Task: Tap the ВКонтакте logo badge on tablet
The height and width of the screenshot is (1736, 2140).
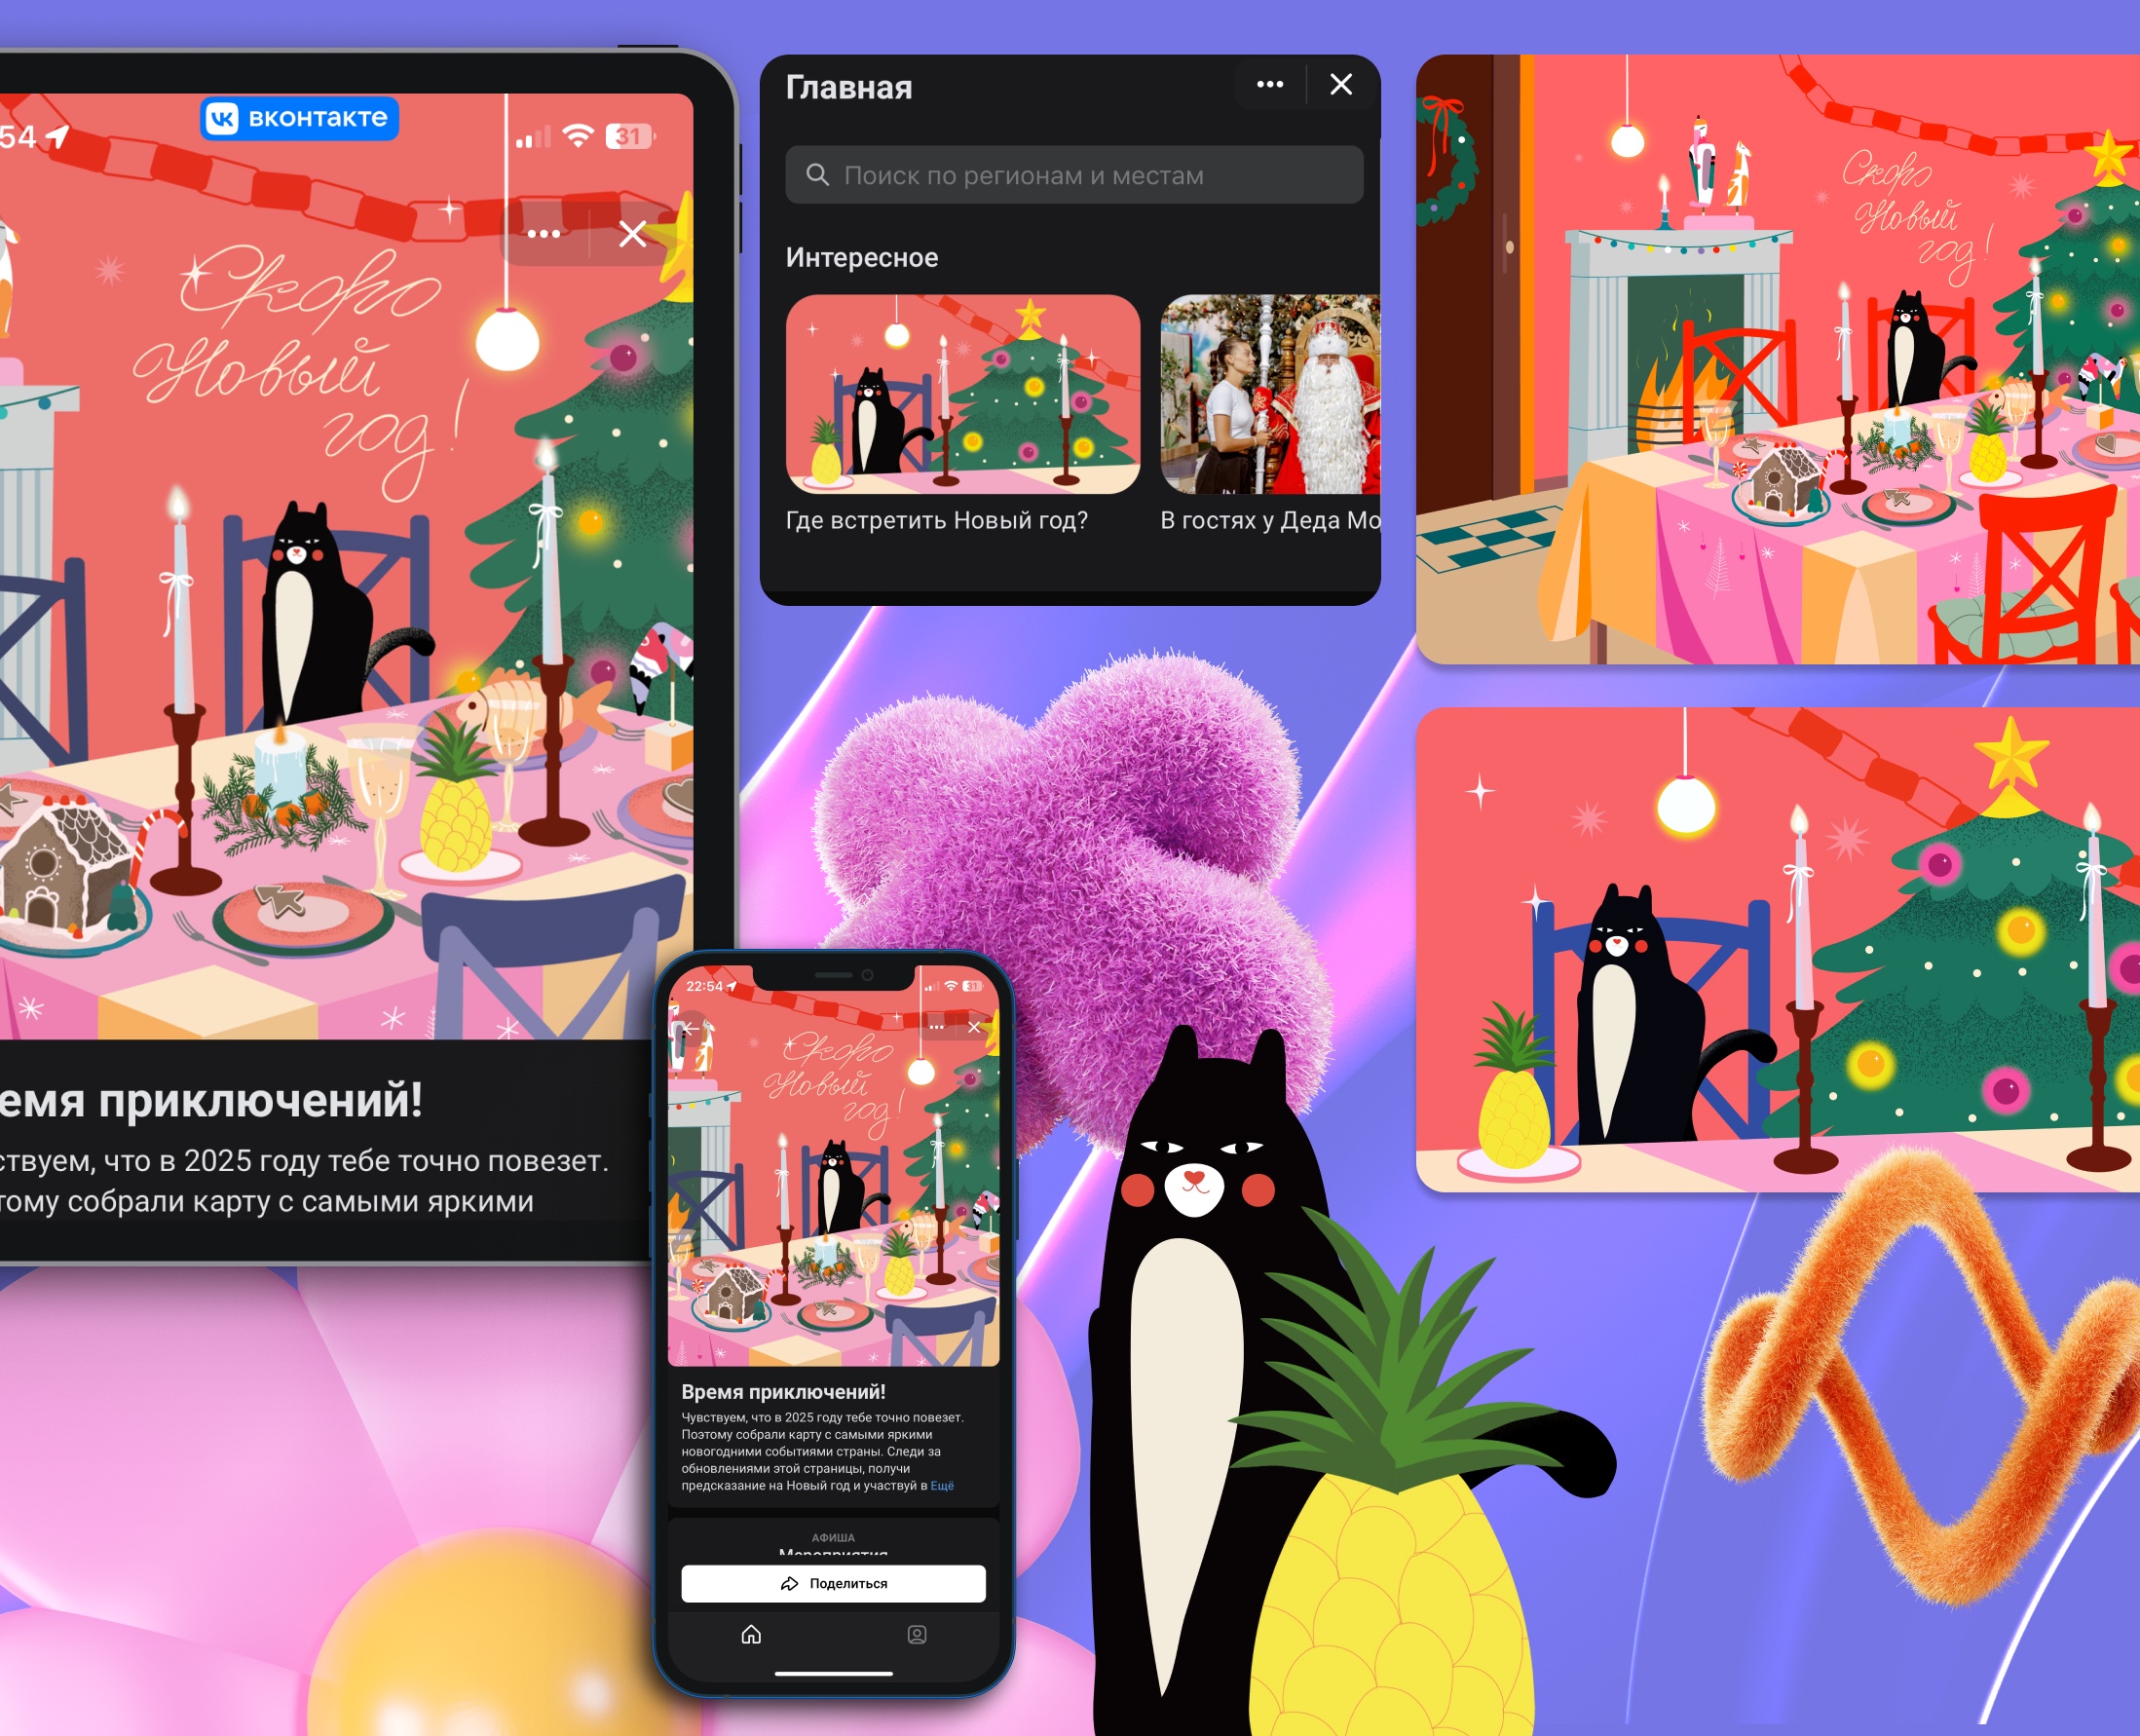Action: [x=299, y=118]
